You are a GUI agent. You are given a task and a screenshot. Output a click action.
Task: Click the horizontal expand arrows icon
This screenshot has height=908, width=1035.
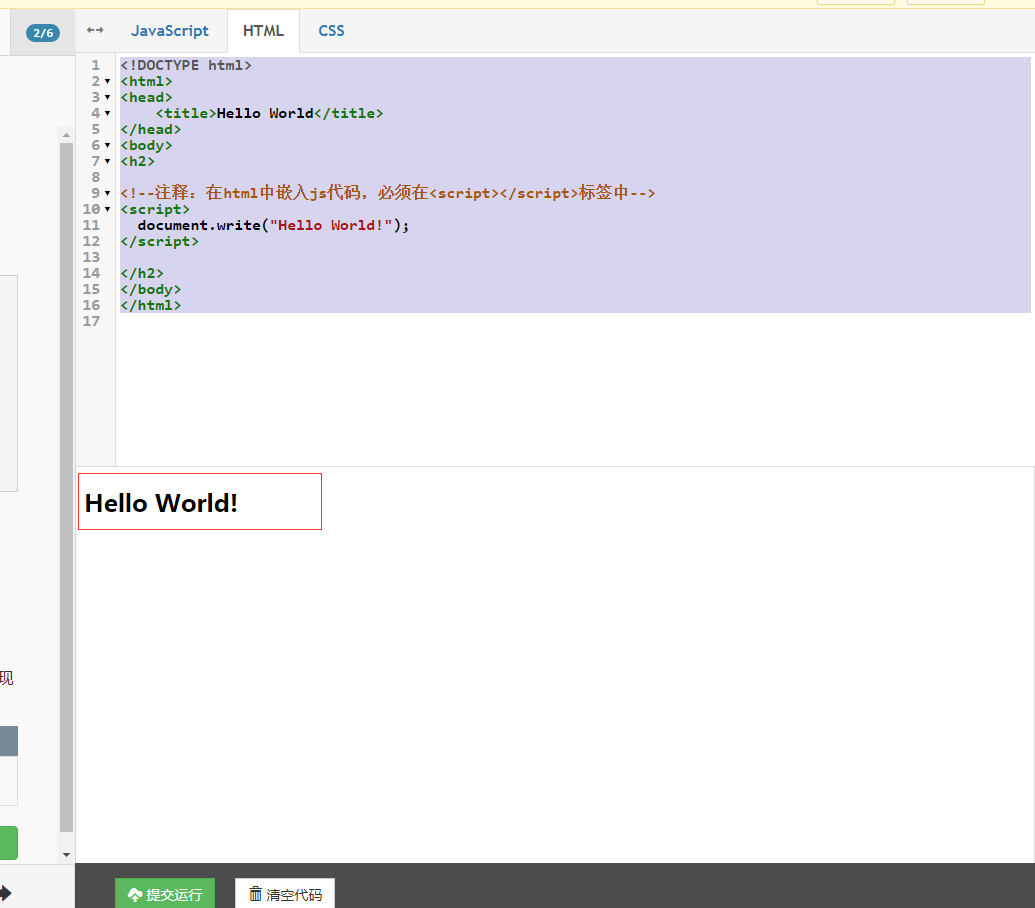[x=95, y=30]
